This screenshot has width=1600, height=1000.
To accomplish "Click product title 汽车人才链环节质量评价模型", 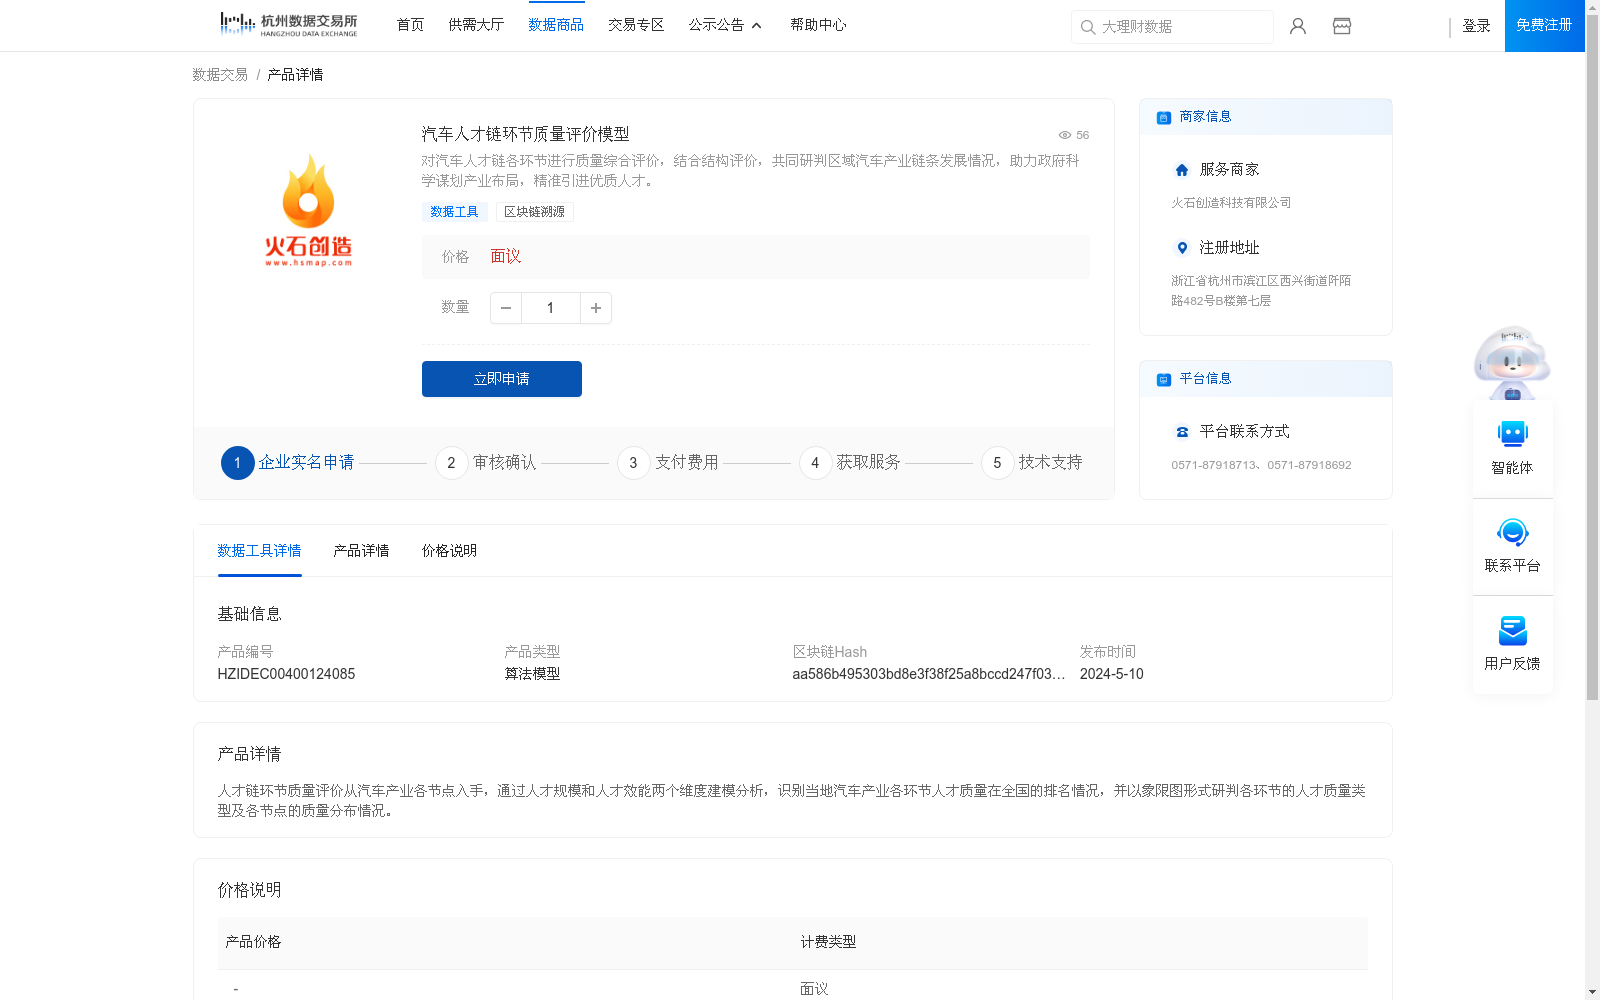I will pyautogui.click(x=525, y=134).
